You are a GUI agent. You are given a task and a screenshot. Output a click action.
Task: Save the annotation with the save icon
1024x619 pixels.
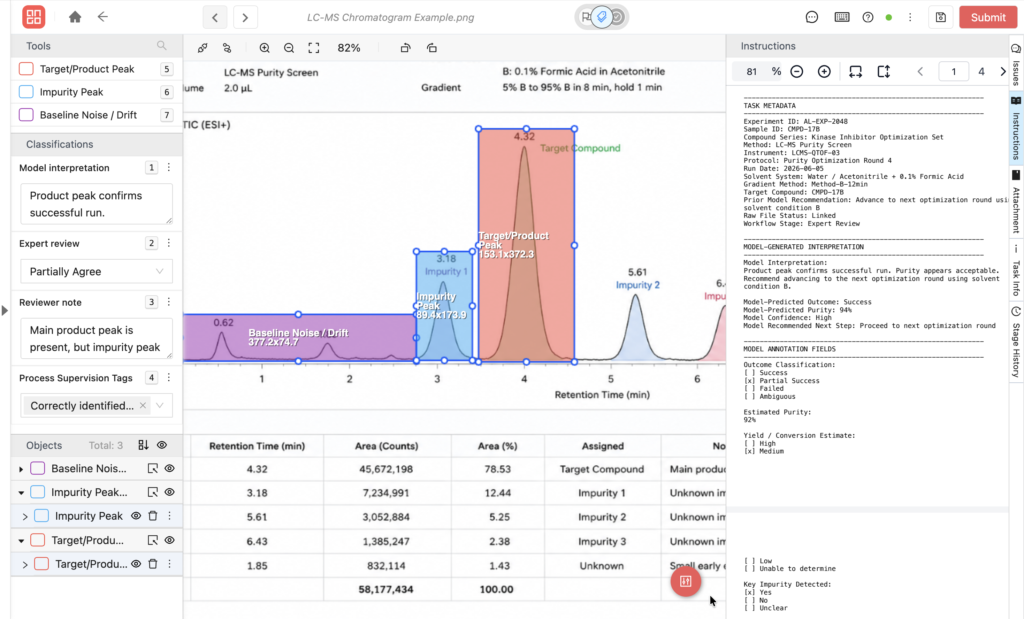pos(940,18)
